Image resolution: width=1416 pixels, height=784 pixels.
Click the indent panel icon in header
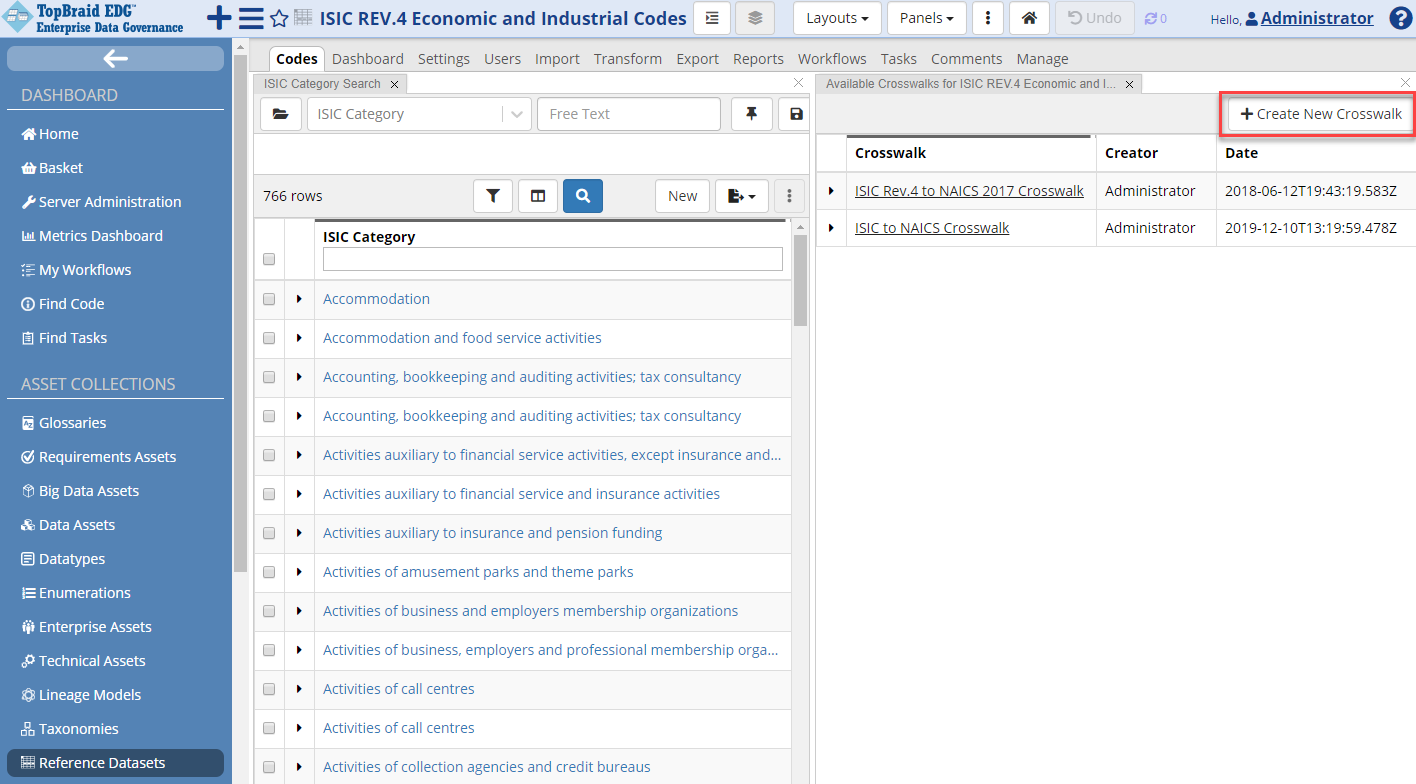pos(711,18)
